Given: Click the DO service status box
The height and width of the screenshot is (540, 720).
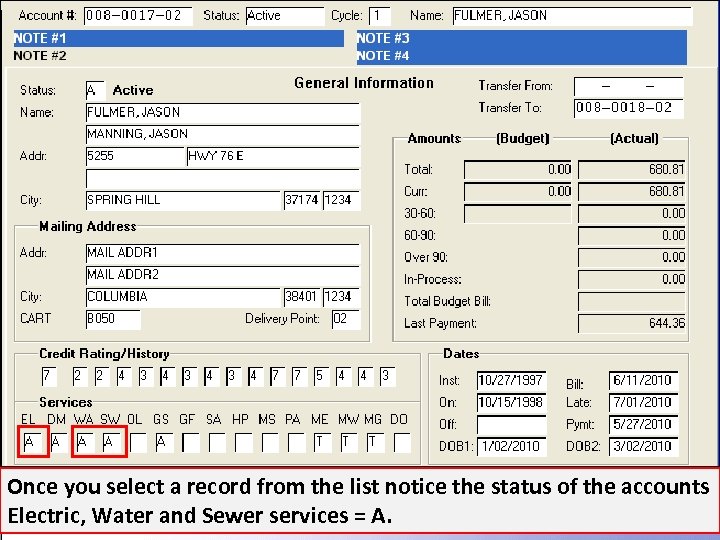Looking at the screenshot, I should tap(402, 443).
